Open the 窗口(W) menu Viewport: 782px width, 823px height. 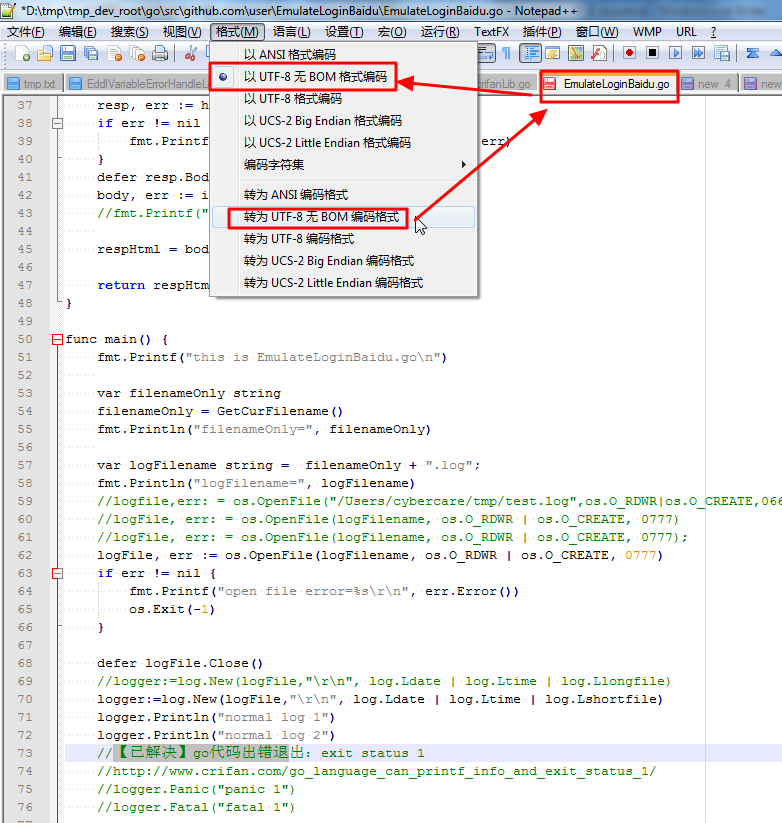tap(597, 32)
